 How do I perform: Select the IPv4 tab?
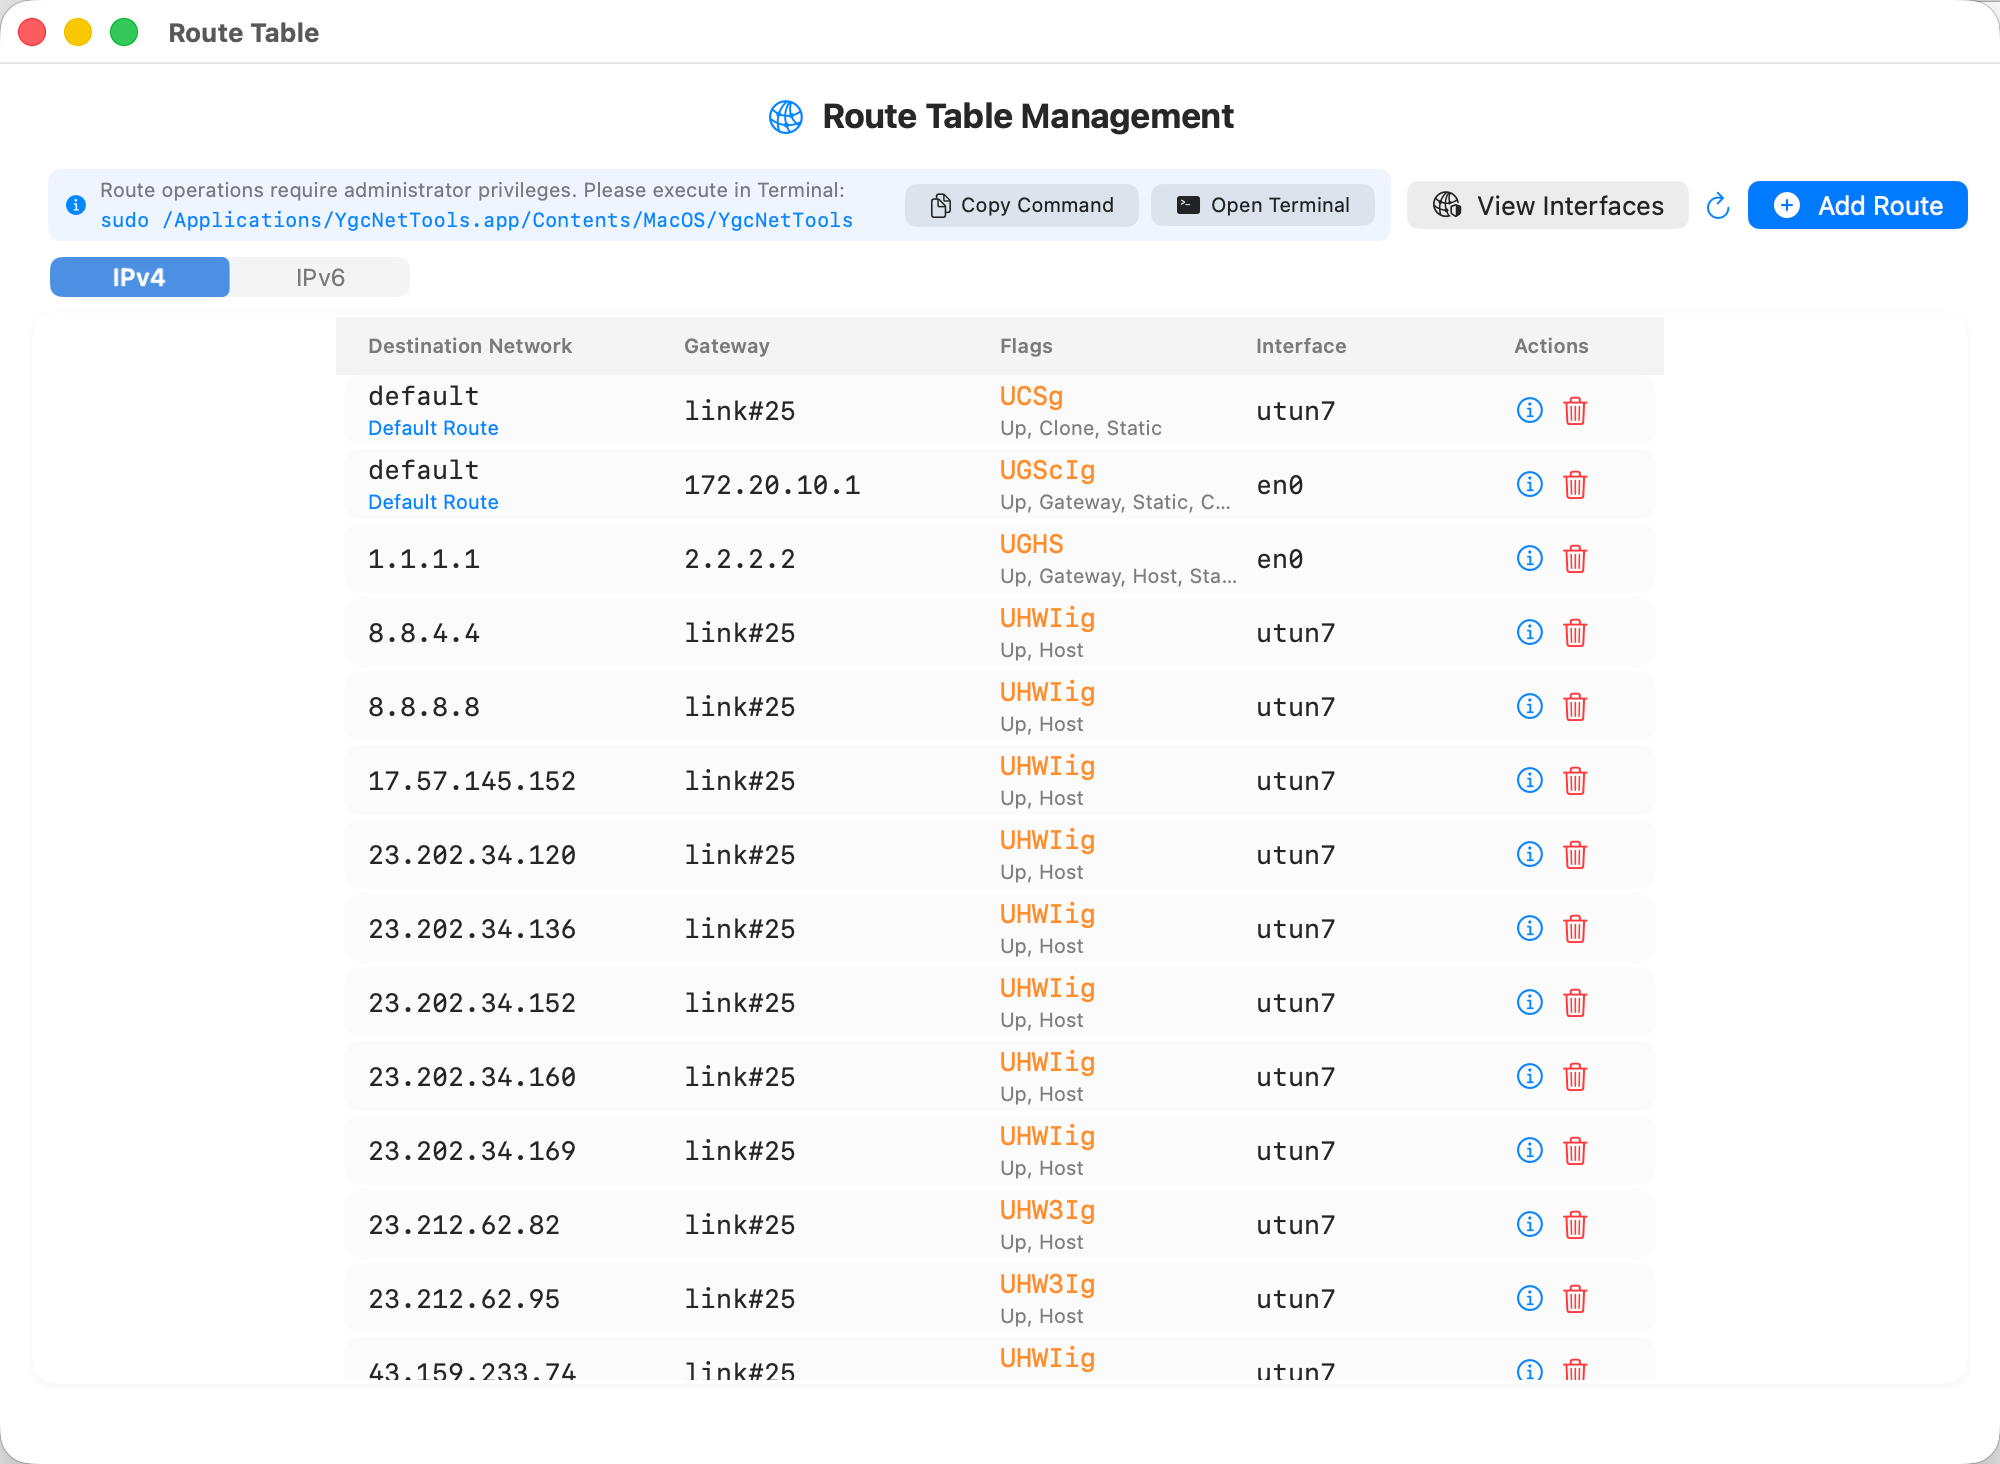pyautogui.click(x=139, y=277)
